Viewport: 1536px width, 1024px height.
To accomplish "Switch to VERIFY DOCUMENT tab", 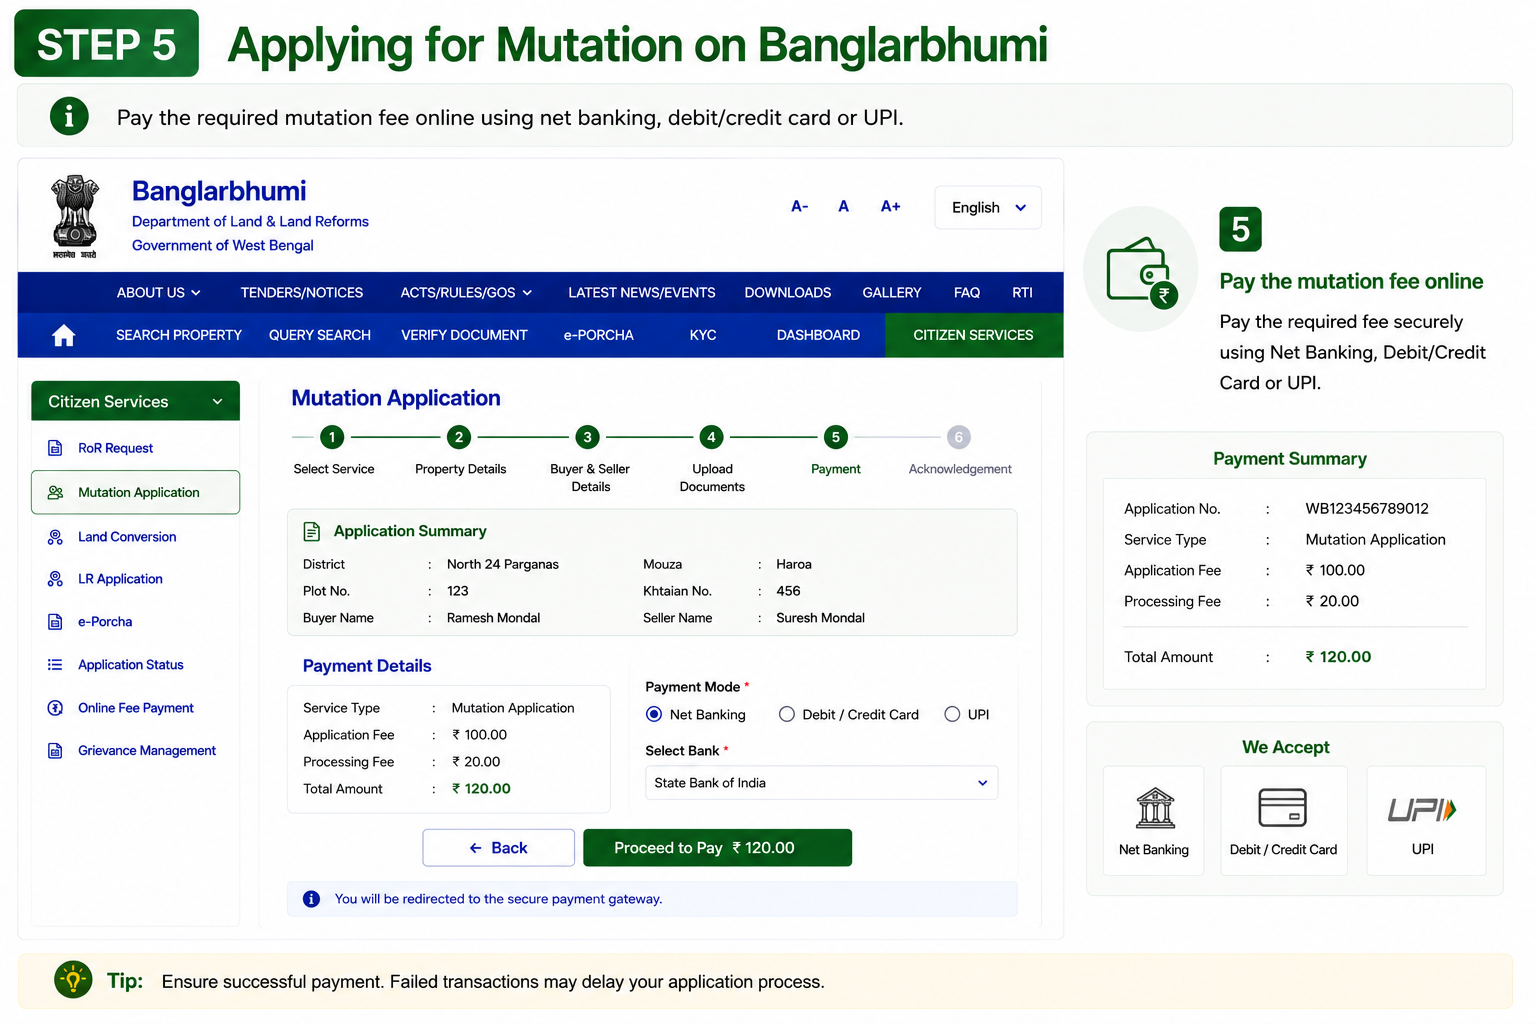I will (464, 335).
